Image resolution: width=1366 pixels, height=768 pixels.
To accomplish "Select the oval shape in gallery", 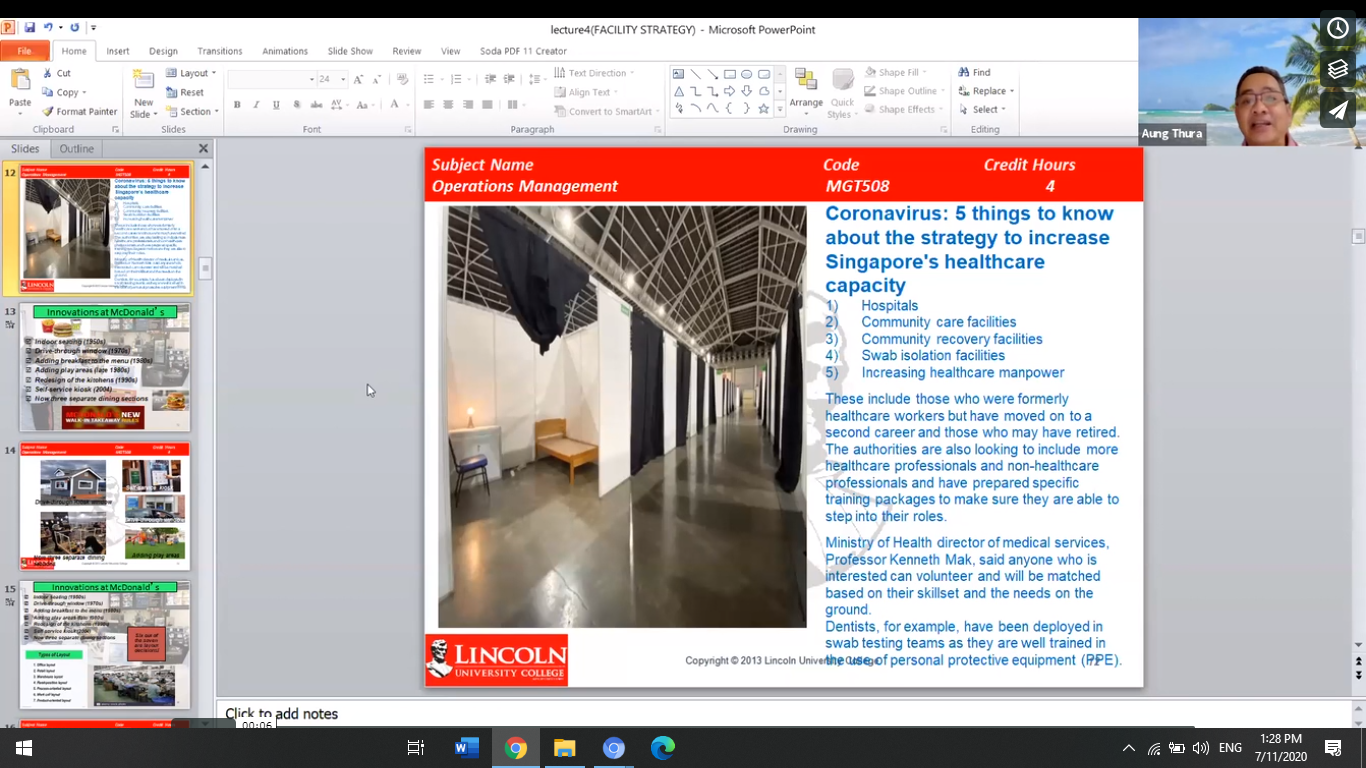I will tap(747, 74).
